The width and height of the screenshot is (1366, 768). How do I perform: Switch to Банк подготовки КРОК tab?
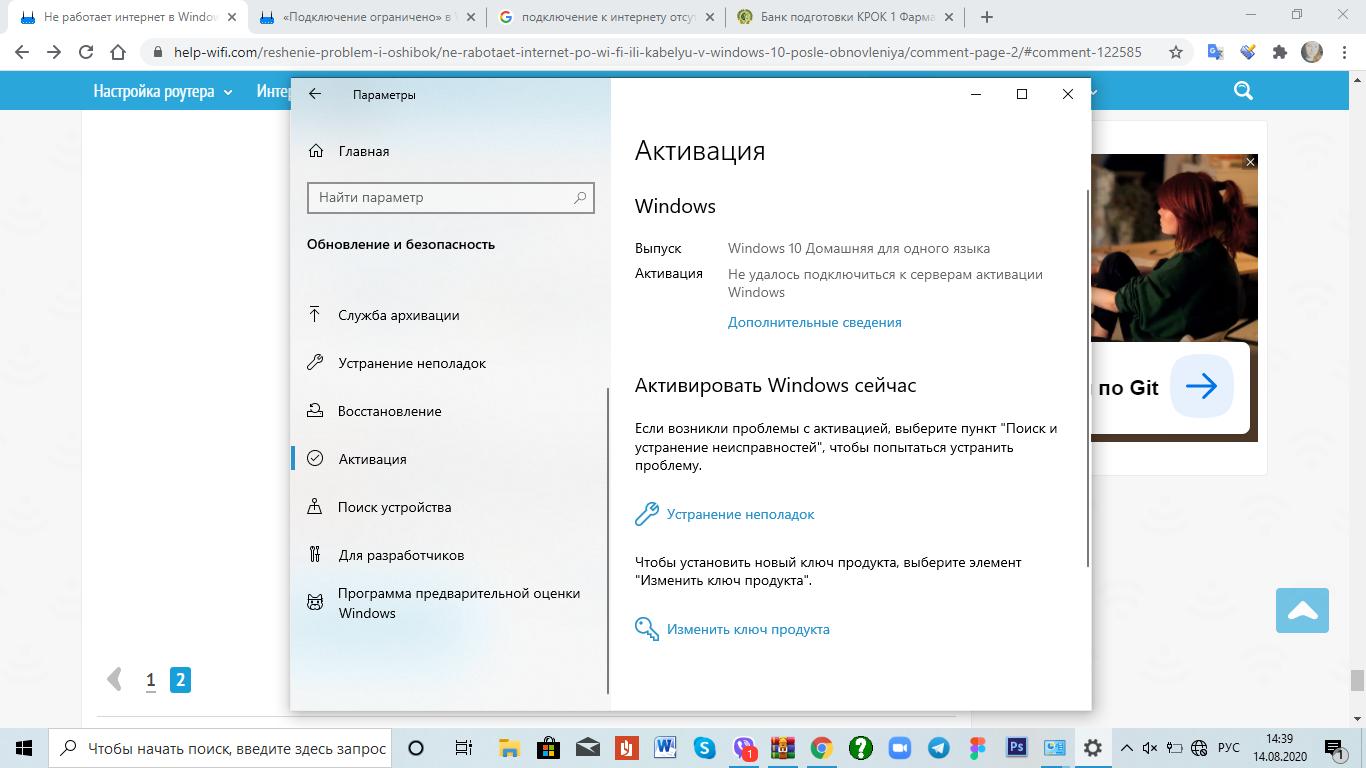845,17
